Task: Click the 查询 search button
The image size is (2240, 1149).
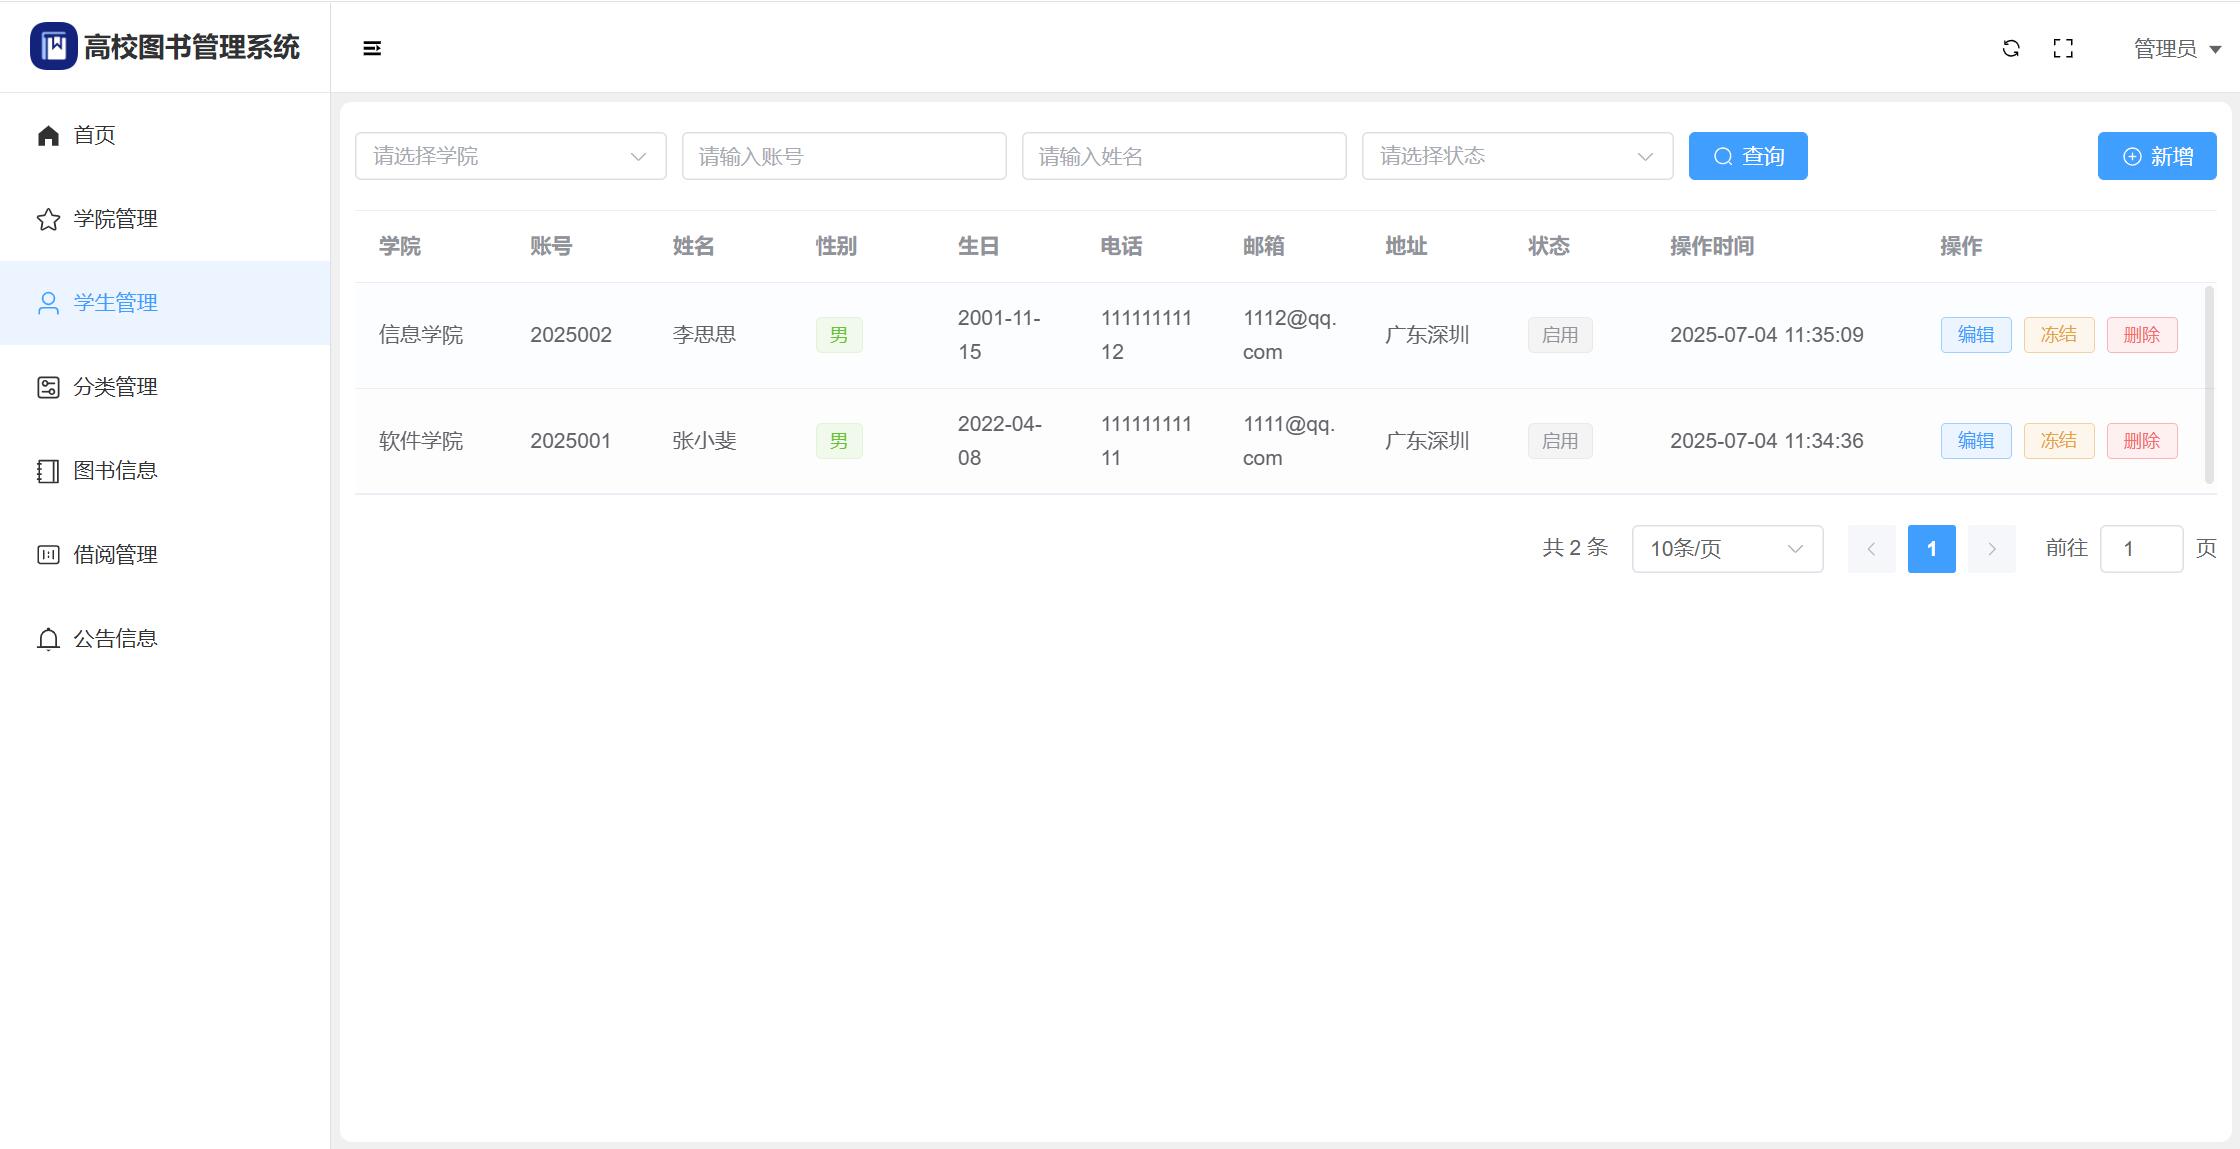Action: (1747, 156)
